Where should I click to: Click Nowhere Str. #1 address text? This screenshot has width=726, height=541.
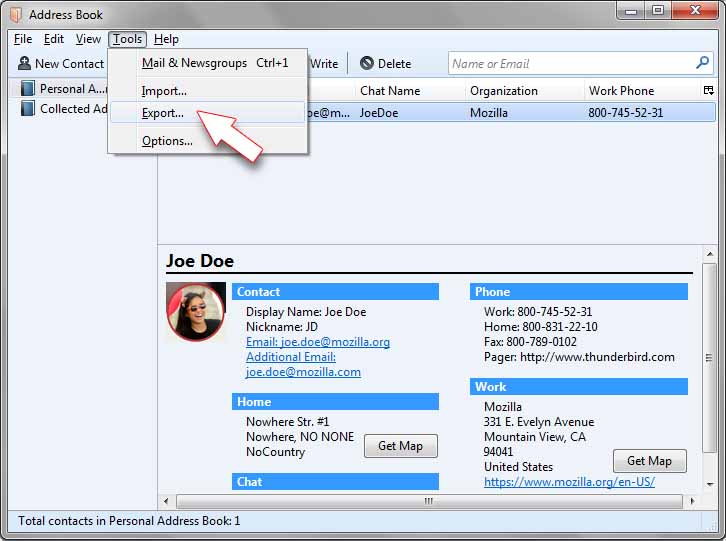point(288,422)
